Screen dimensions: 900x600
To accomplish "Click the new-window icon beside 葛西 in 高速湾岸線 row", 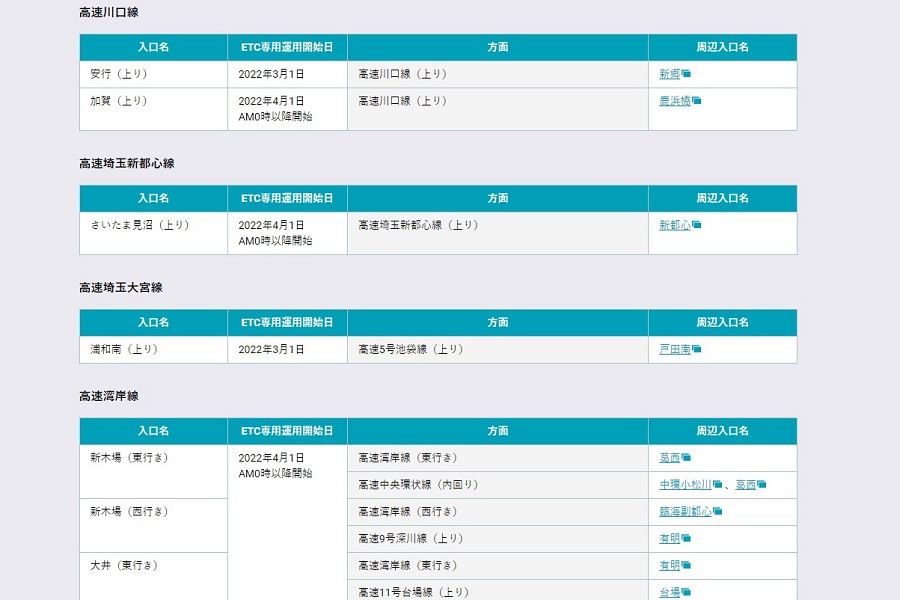I will [x=685, y=456].
